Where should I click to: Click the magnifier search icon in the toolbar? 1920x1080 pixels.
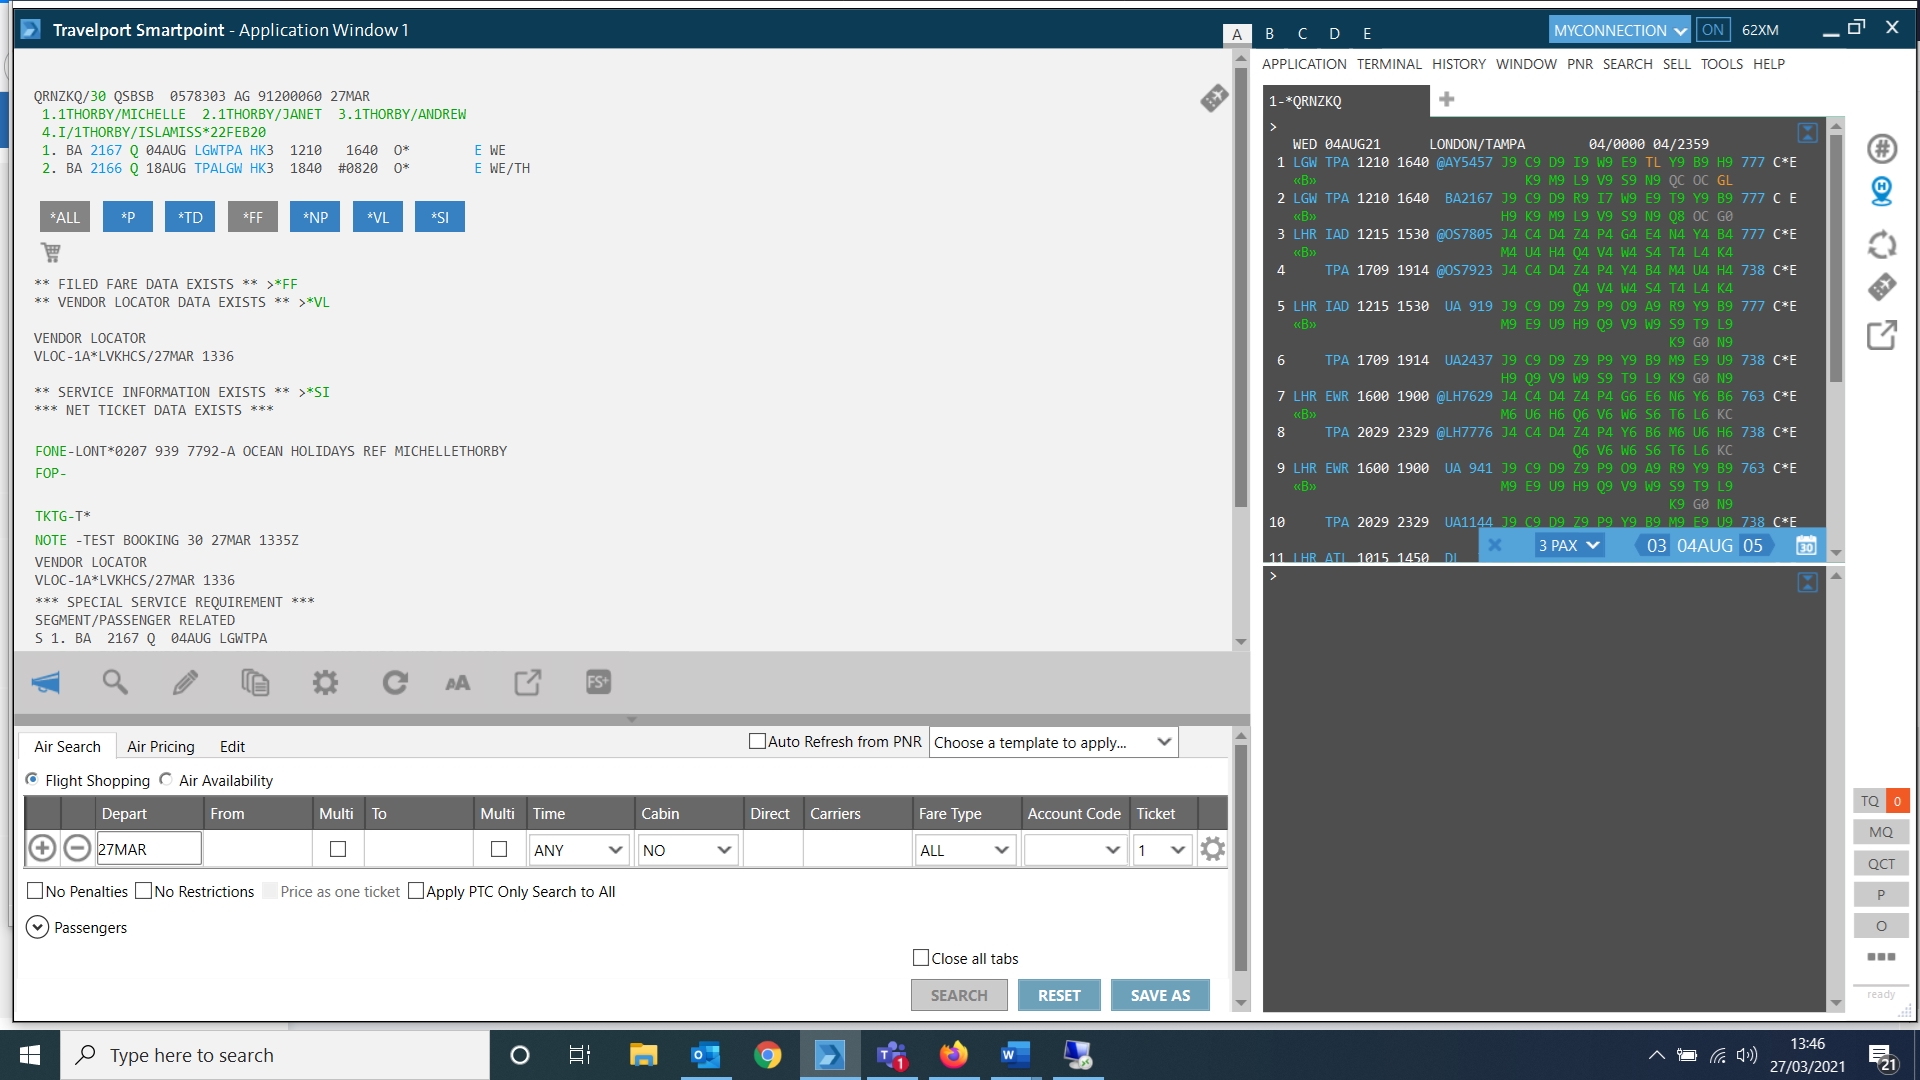tap(115, 683)
